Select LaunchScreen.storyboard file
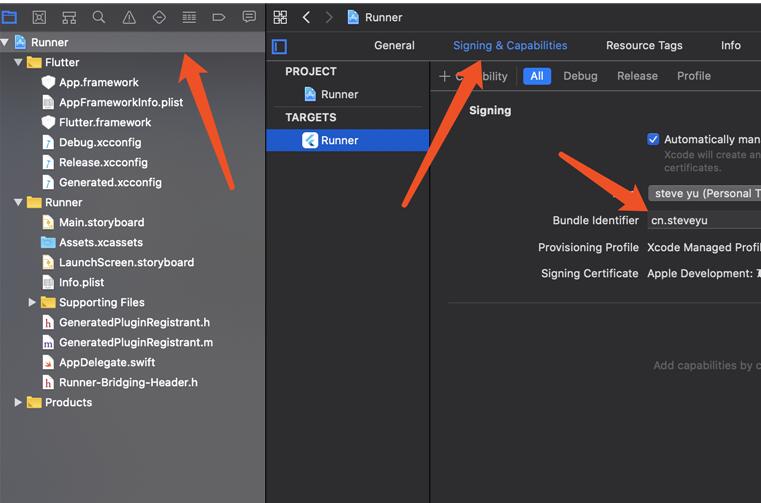Screen dimensions: 761x503 126,262
